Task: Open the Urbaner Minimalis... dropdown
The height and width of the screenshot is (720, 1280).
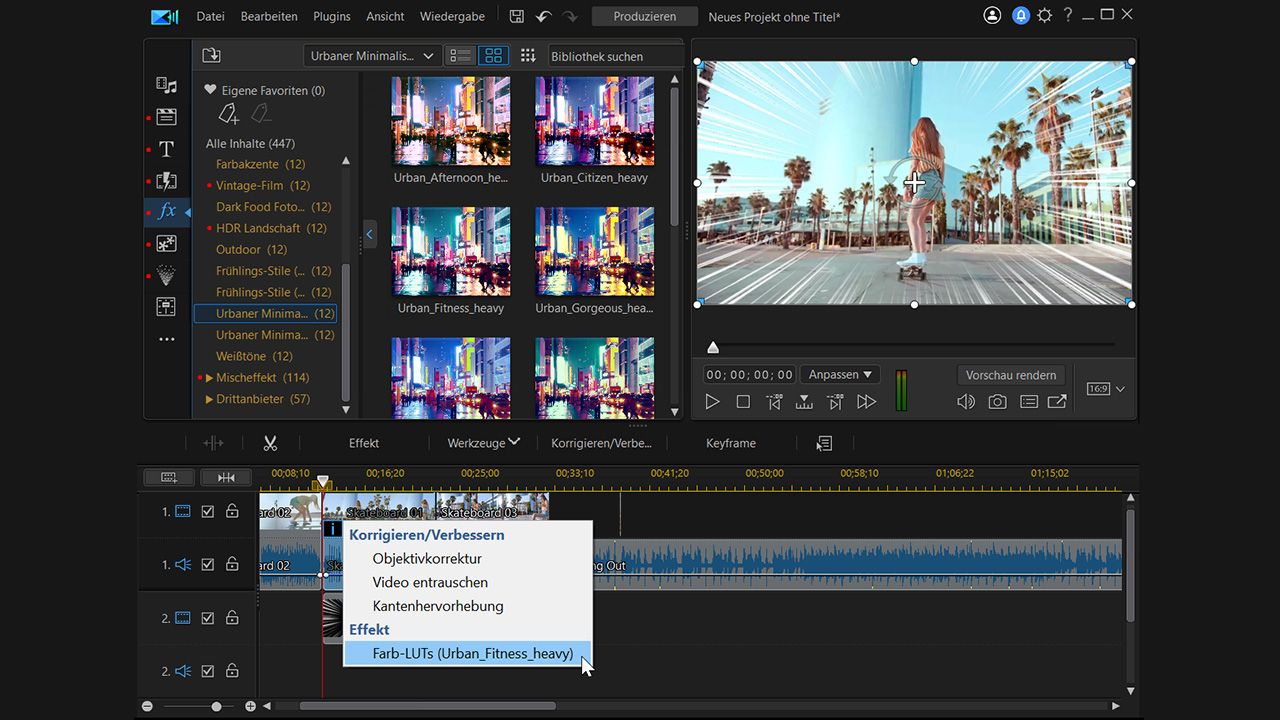Action: click(x=372, y=56)
